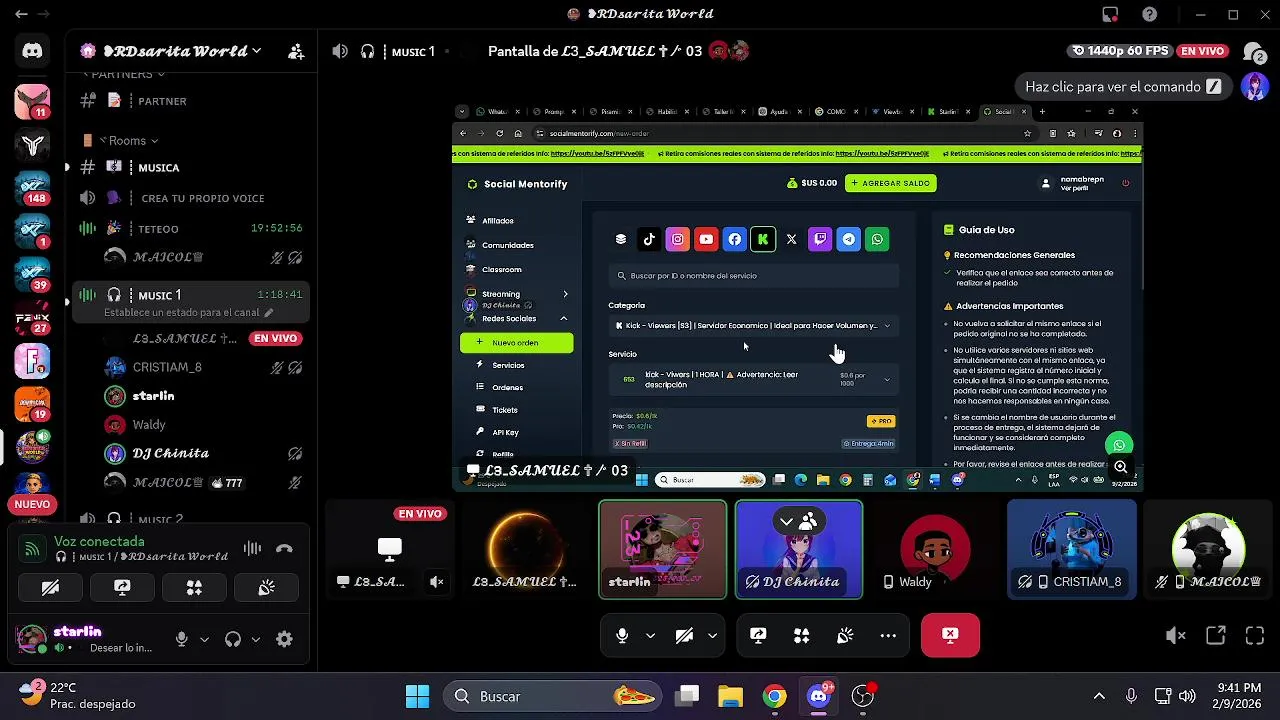Stop watching the stream with the red button
1280x720 pixels.
point(950,635)
